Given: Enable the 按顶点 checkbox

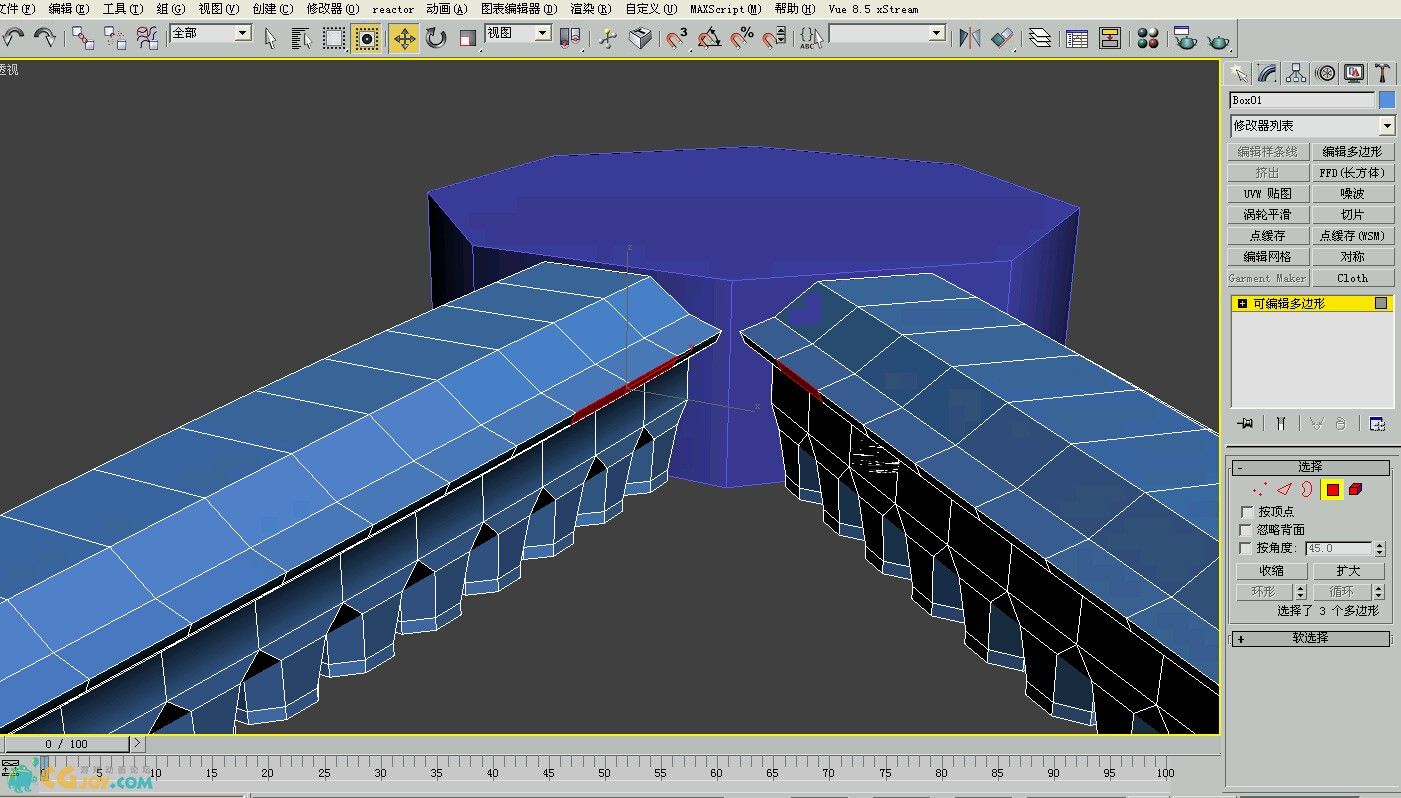Looking at the screenshot, I should pos(1246,511).
